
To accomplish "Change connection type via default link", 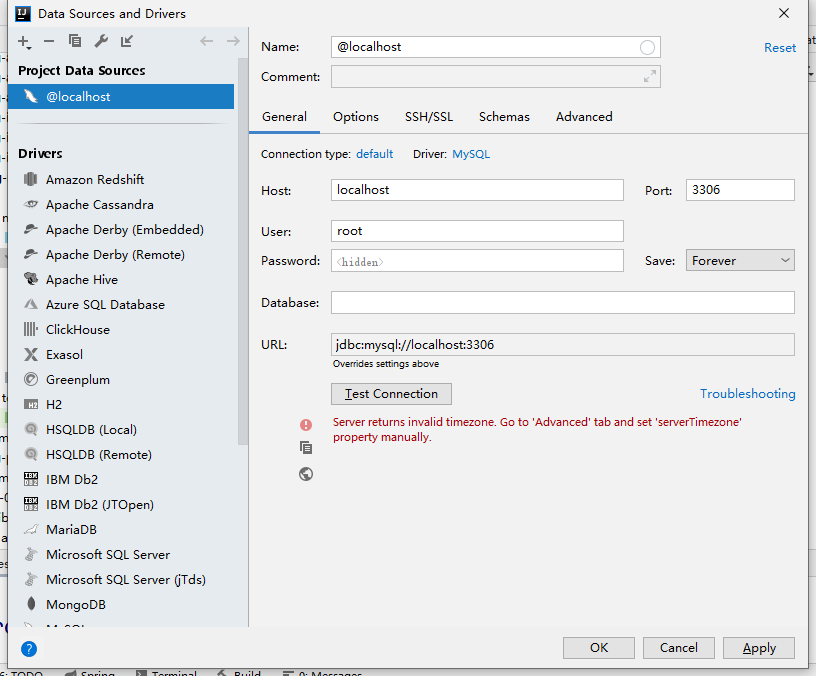I will (375, 154).
